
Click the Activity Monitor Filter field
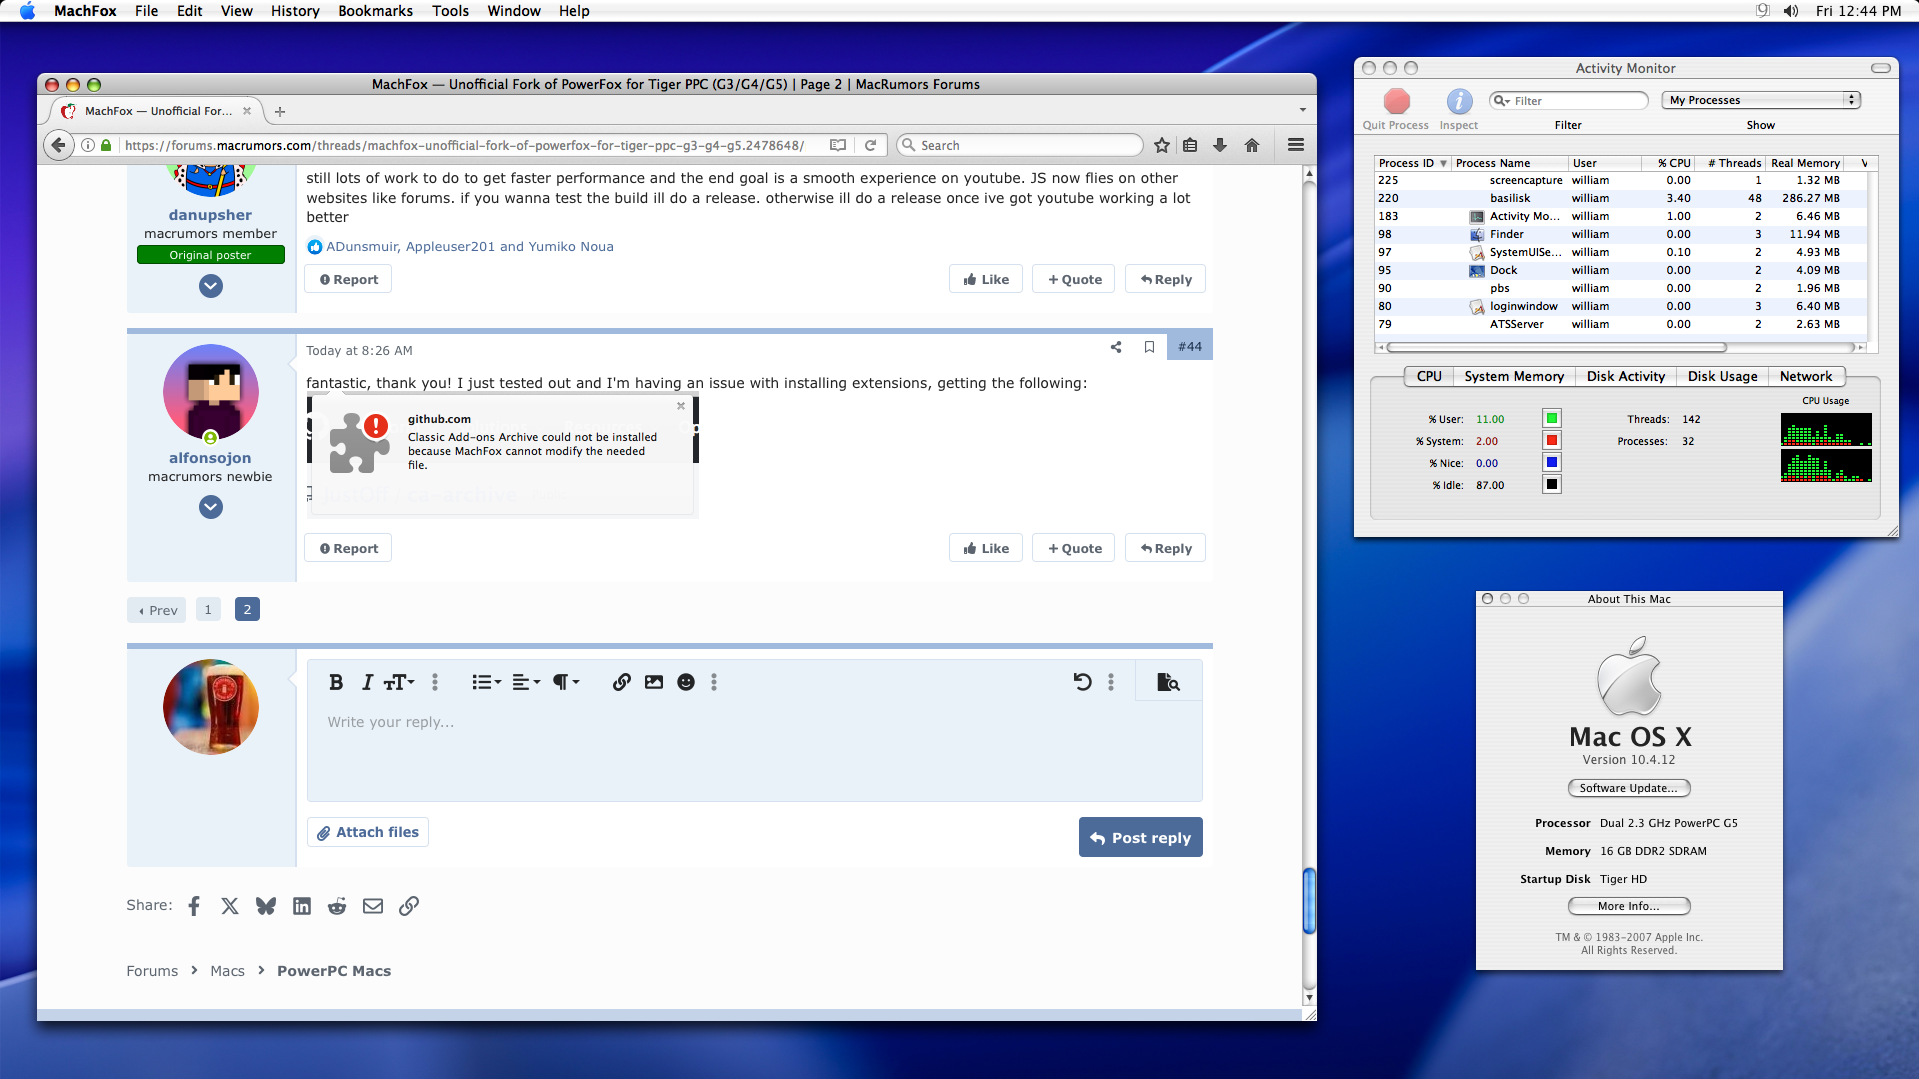(x=1568, y=100)
